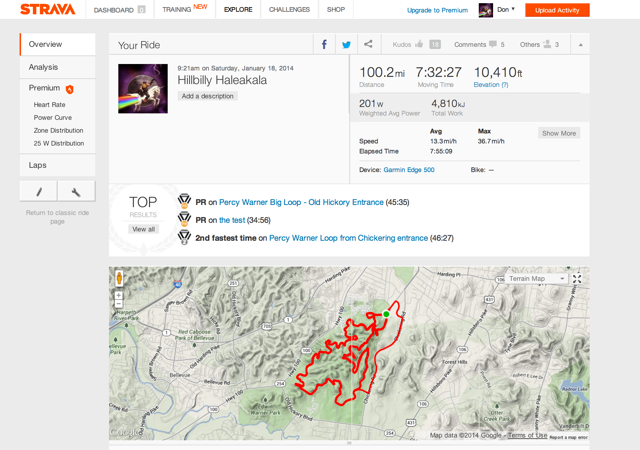
Task: Open the Laps section
Action: click(38, 165)
